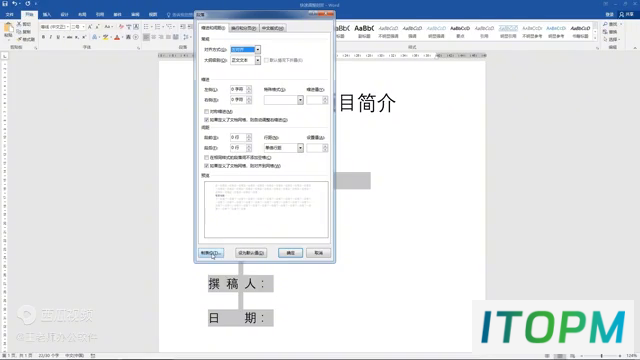Viewport: 640px width, 360px height.
Task: Click the bullet list icon in ribbon
Action: 147,27
